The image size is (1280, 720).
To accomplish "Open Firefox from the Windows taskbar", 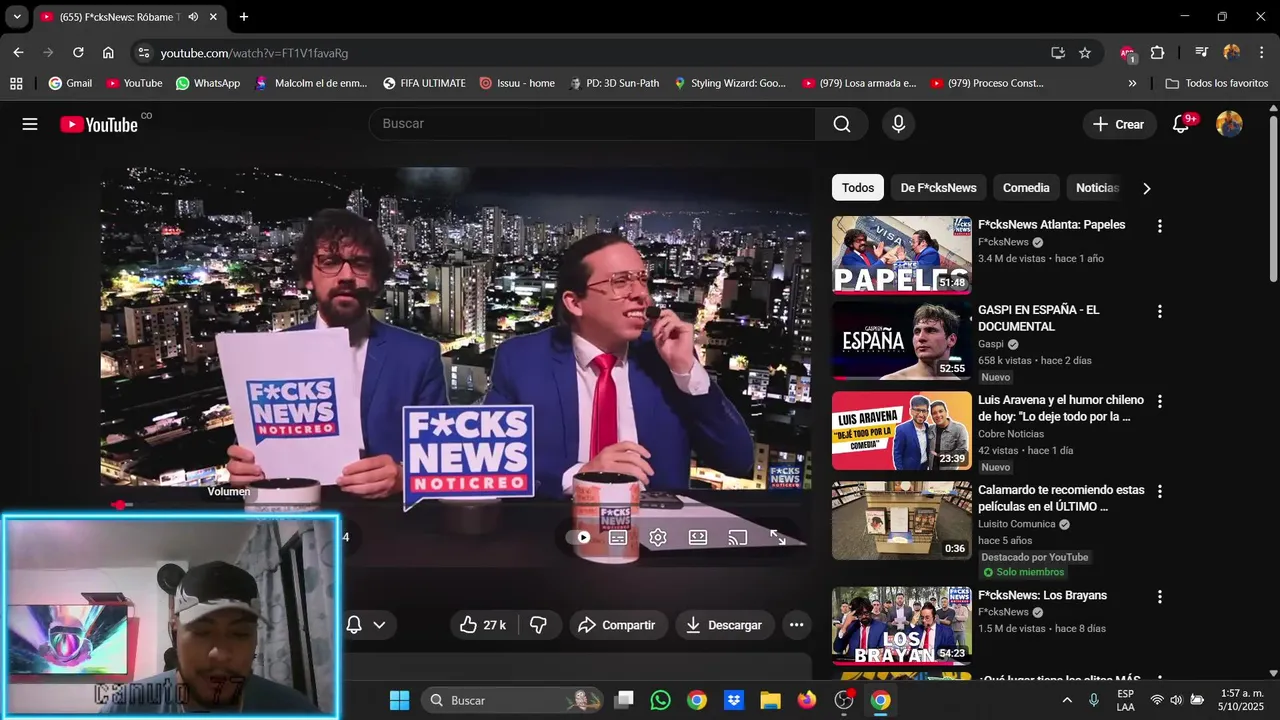I will [807, 700].
